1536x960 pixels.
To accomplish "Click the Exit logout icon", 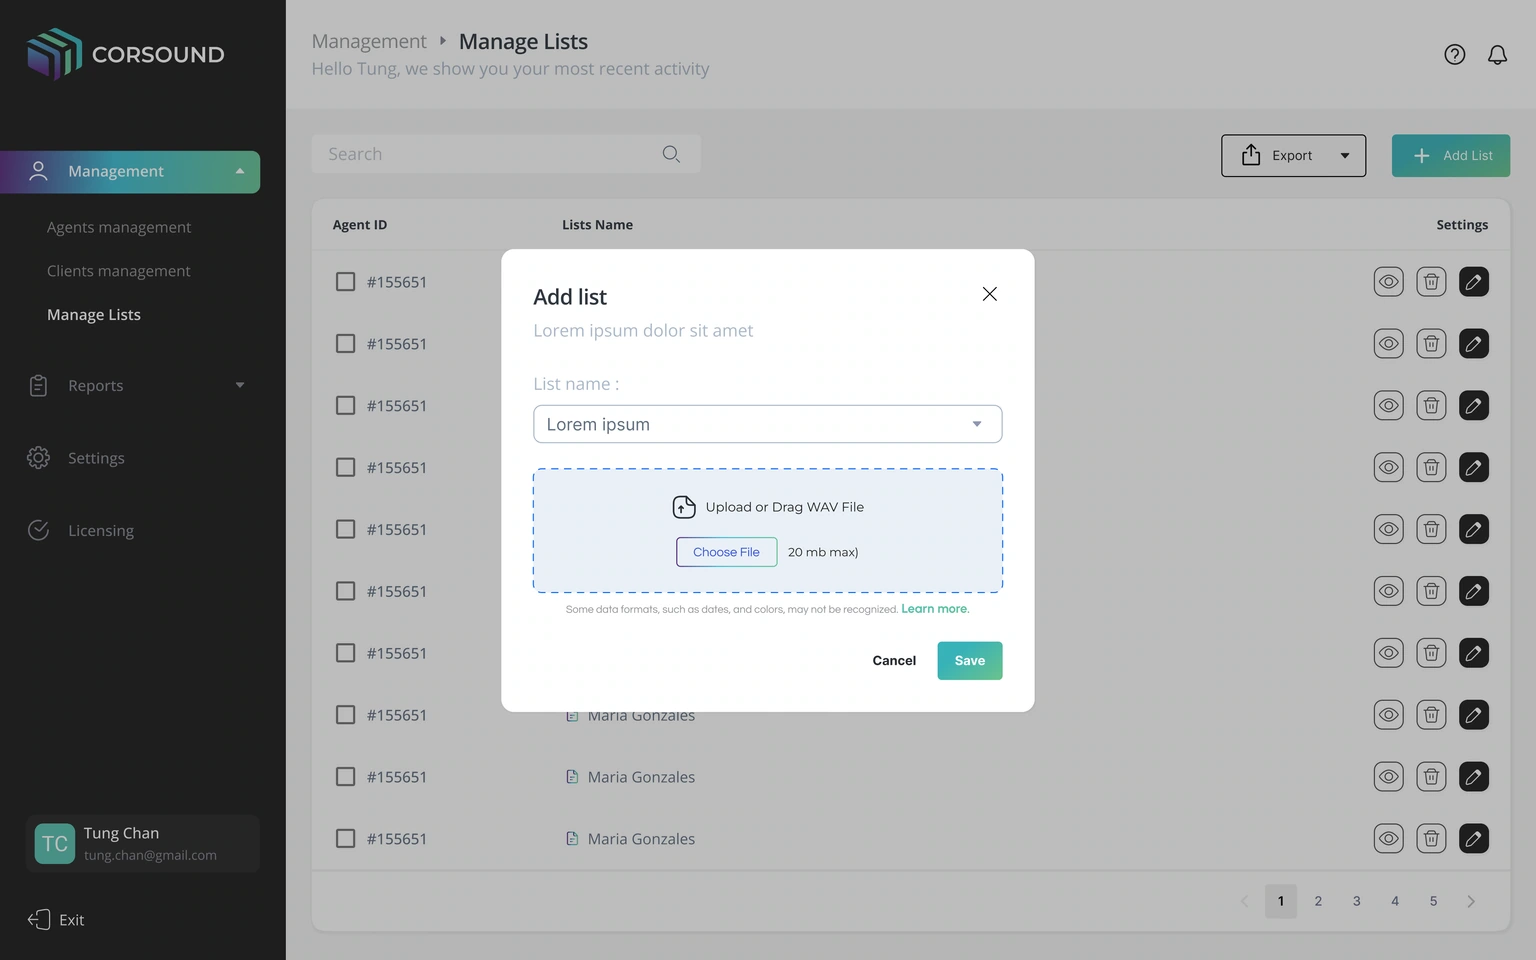I will (39, 920).
